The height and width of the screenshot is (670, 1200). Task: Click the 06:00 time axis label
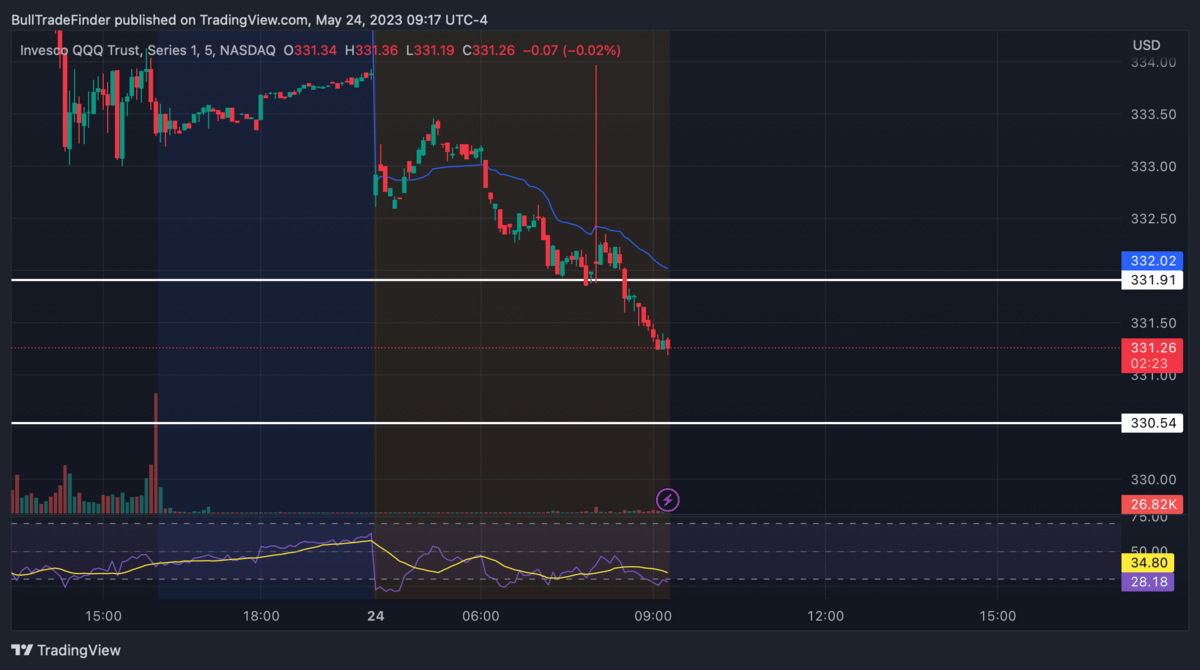click(x=480, y=616)
